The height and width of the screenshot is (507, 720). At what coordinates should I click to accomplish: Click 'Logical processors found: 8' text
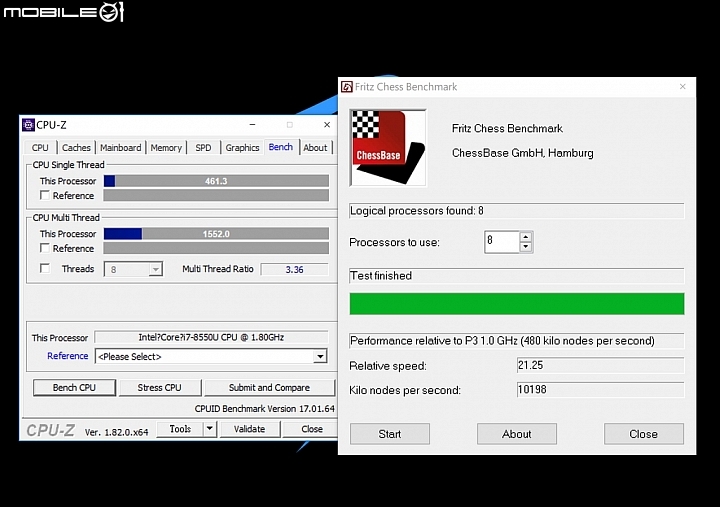coord(416,211)
